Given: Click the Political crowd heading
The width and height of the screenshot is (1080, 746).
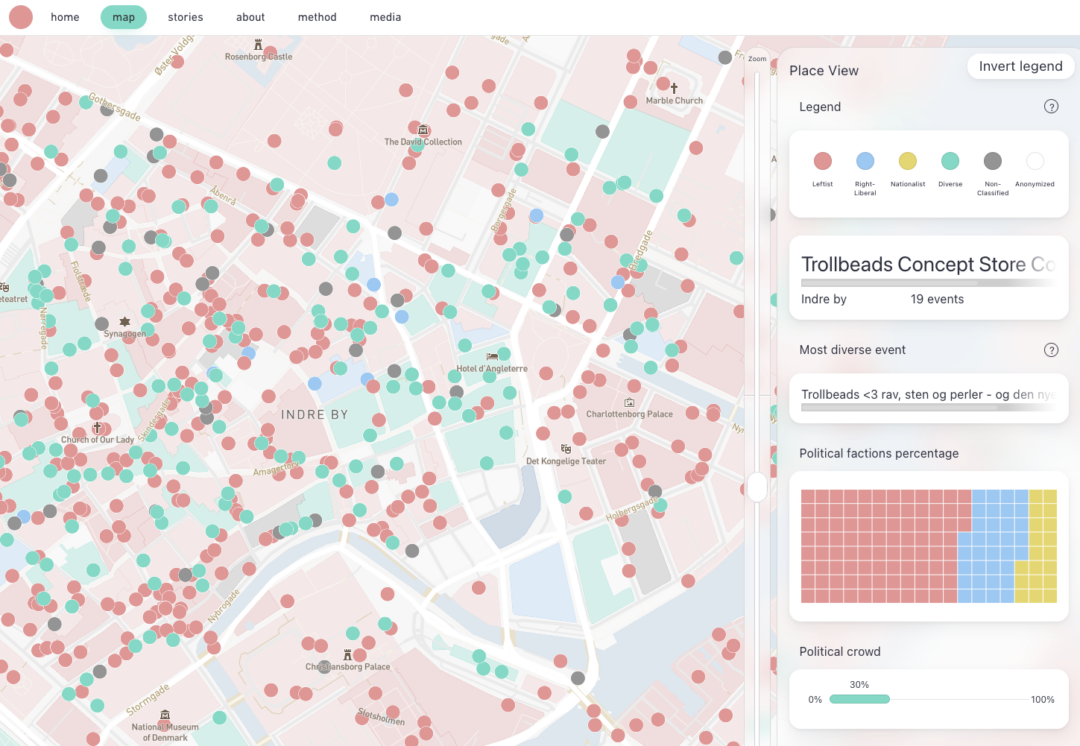Looking at the screenshot, I should 840,652.
